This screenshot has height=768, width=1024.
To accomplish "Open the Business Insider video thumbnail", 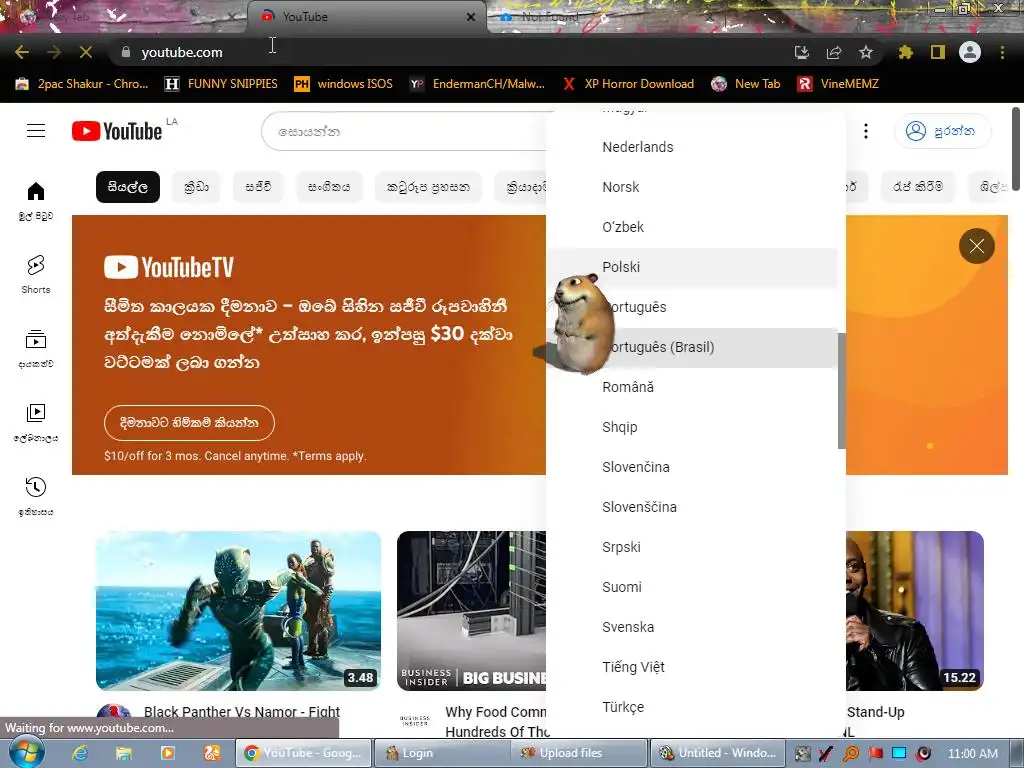I will [x=472, y=611].
